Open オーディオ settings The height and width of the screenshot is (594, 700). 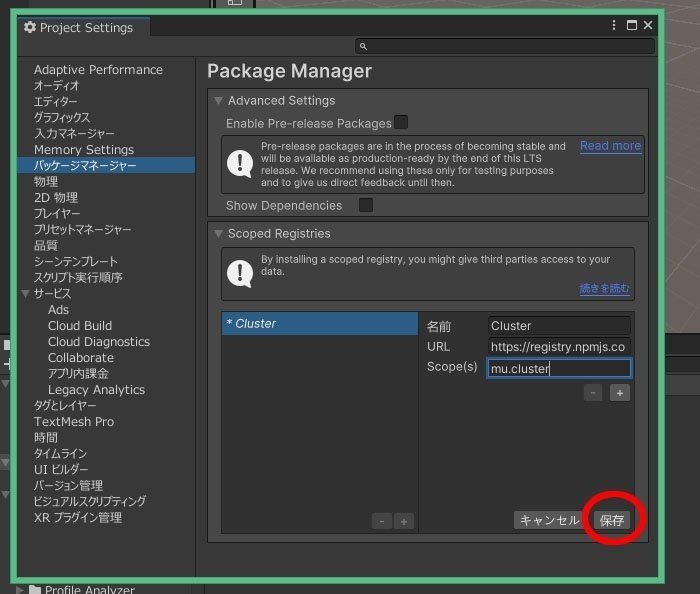pos(56,86)
